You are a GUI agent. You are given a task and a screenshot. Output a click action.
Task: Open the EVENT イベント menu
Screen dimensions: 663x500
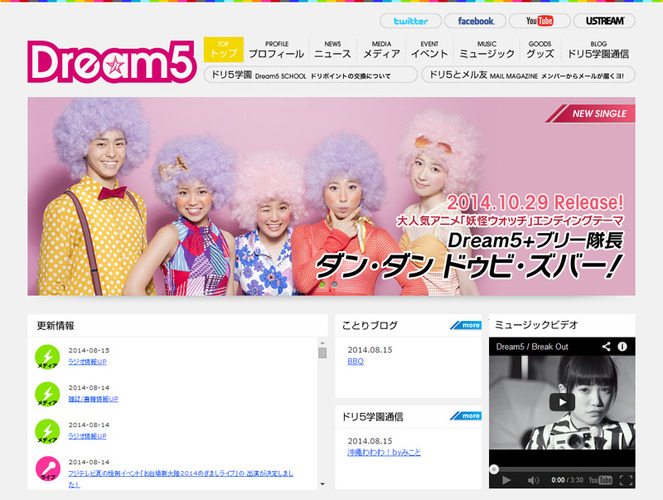(x=429, y=49)
